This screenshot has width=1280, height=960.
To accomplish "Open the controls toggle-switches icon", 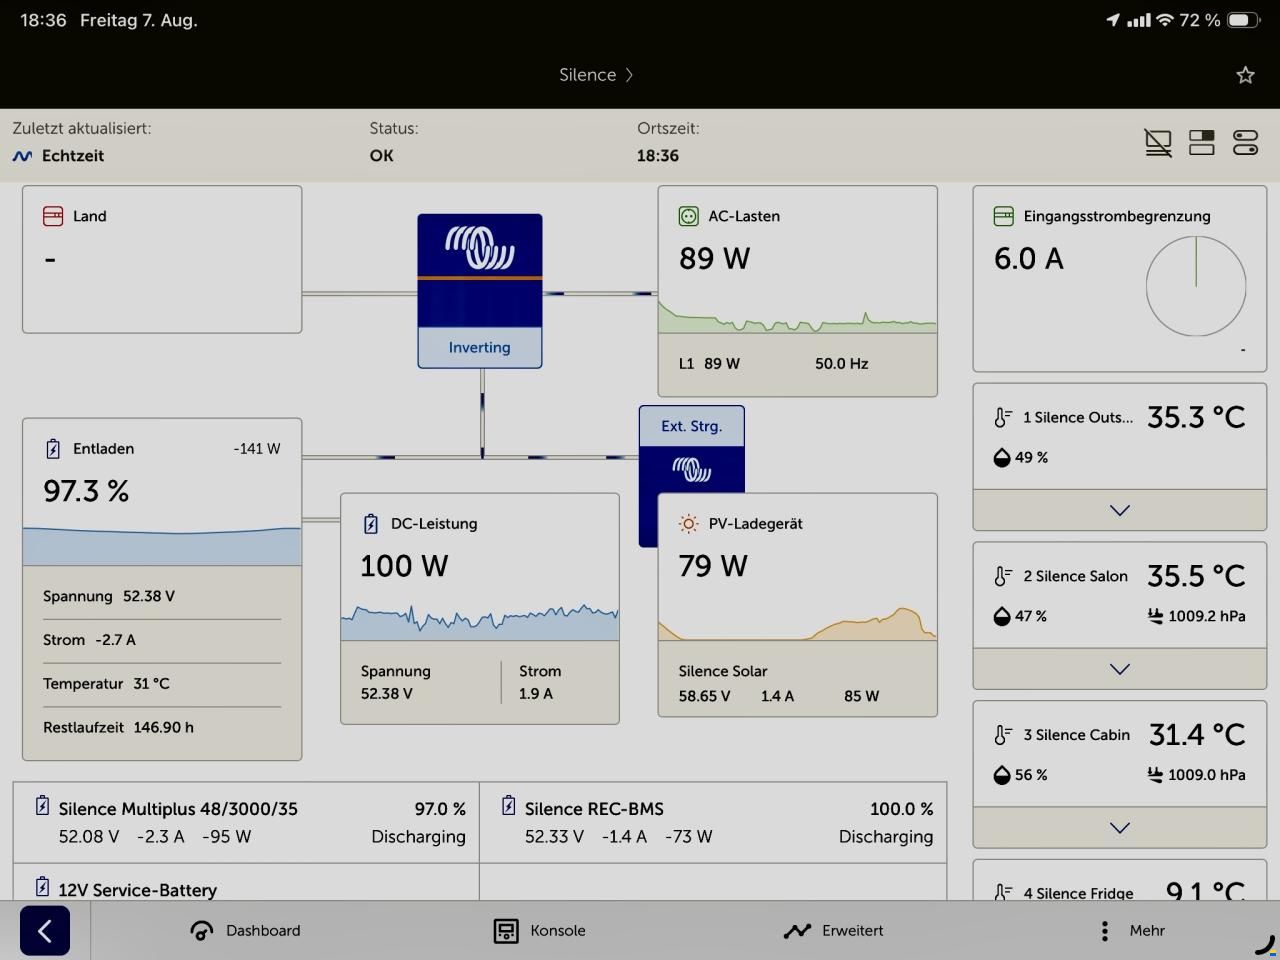I will point(1245,143).
